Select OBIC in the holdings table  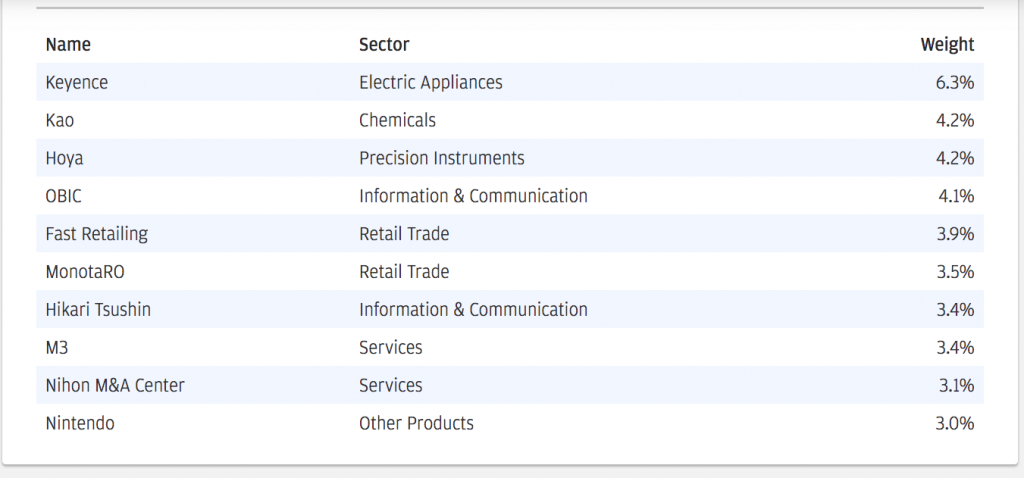pyautogui.click(x=63, y=196)
